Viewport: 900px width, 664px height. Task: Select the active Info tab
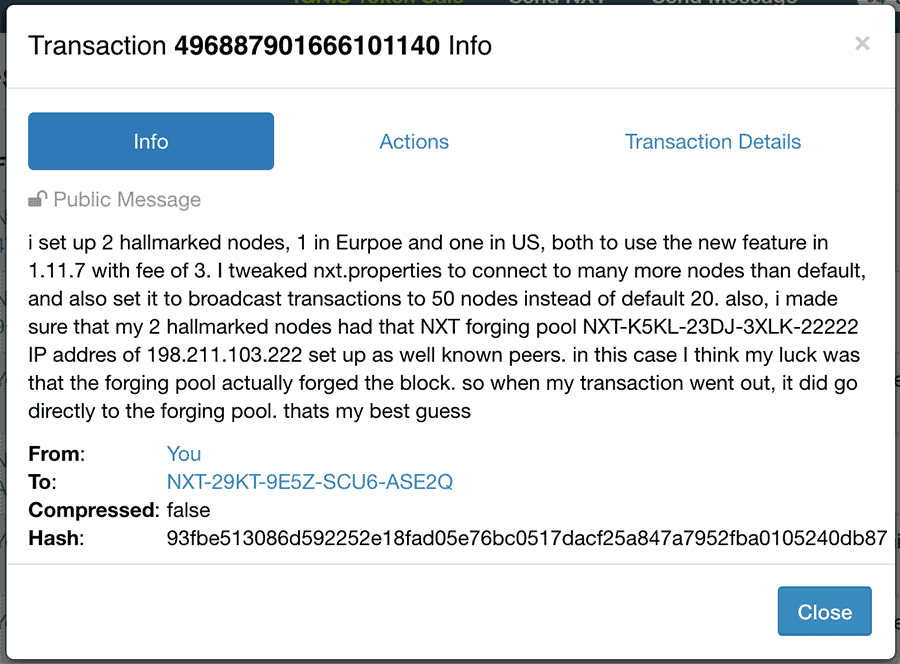[x=151, y=141]
